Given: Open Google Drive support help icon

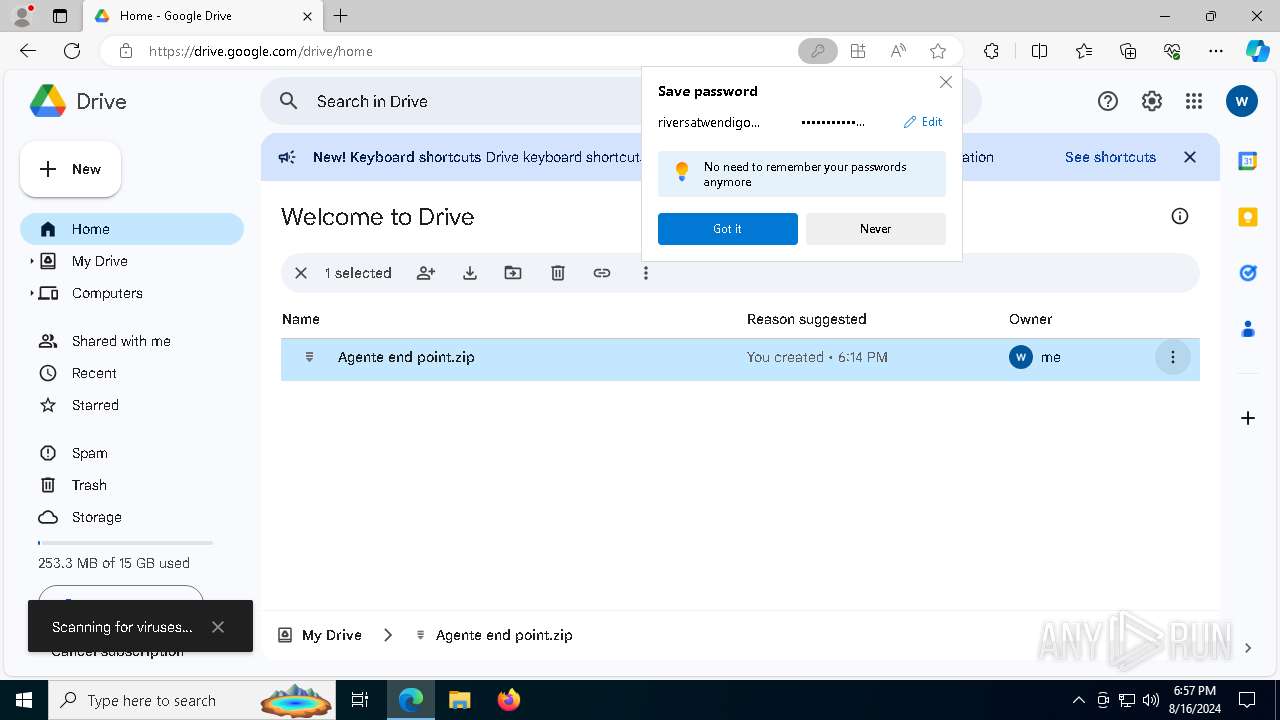Looking at the screenshot, I should pyautogui.click(x=1108, y=101).
